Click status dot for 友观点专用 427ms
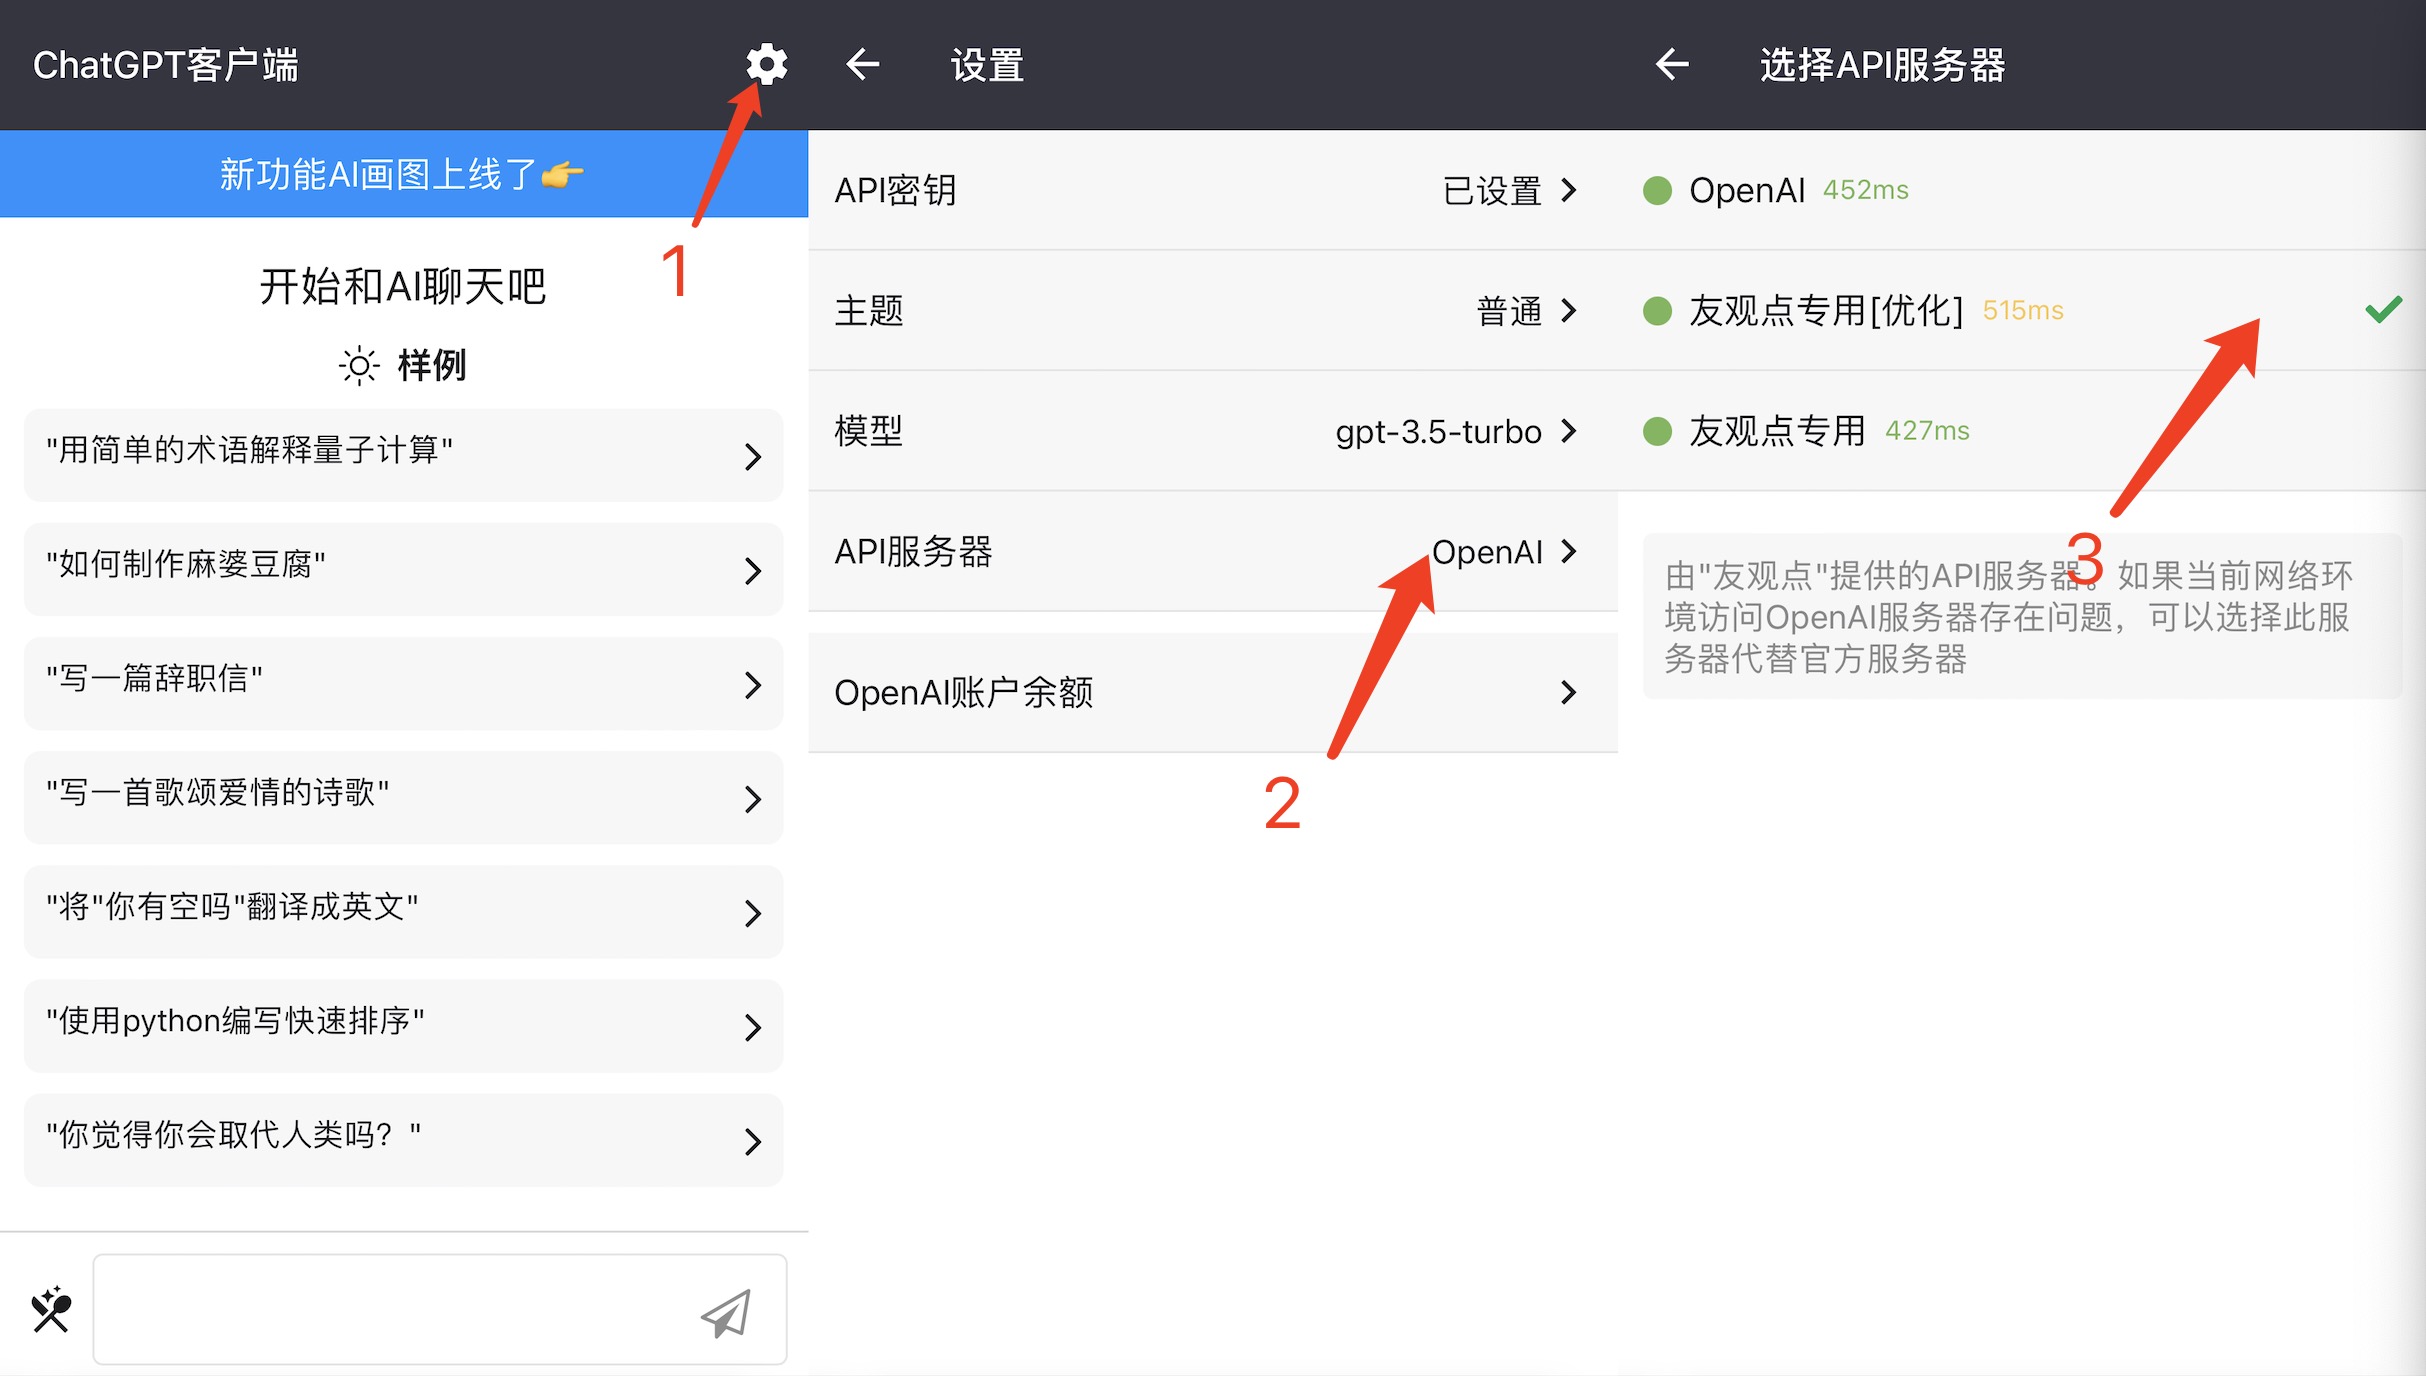 (x=1657, y=431)
